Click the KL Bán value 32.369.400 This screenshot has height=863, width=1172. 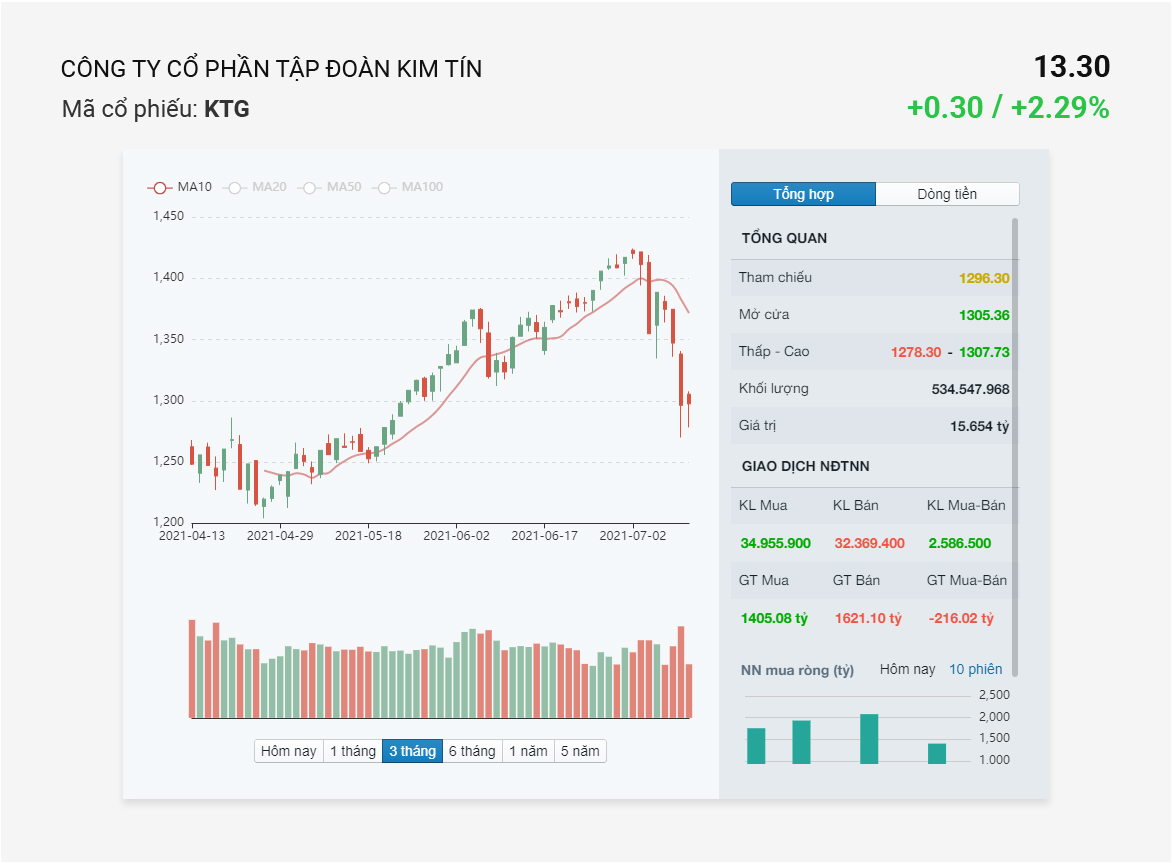[x=869, y=543]
